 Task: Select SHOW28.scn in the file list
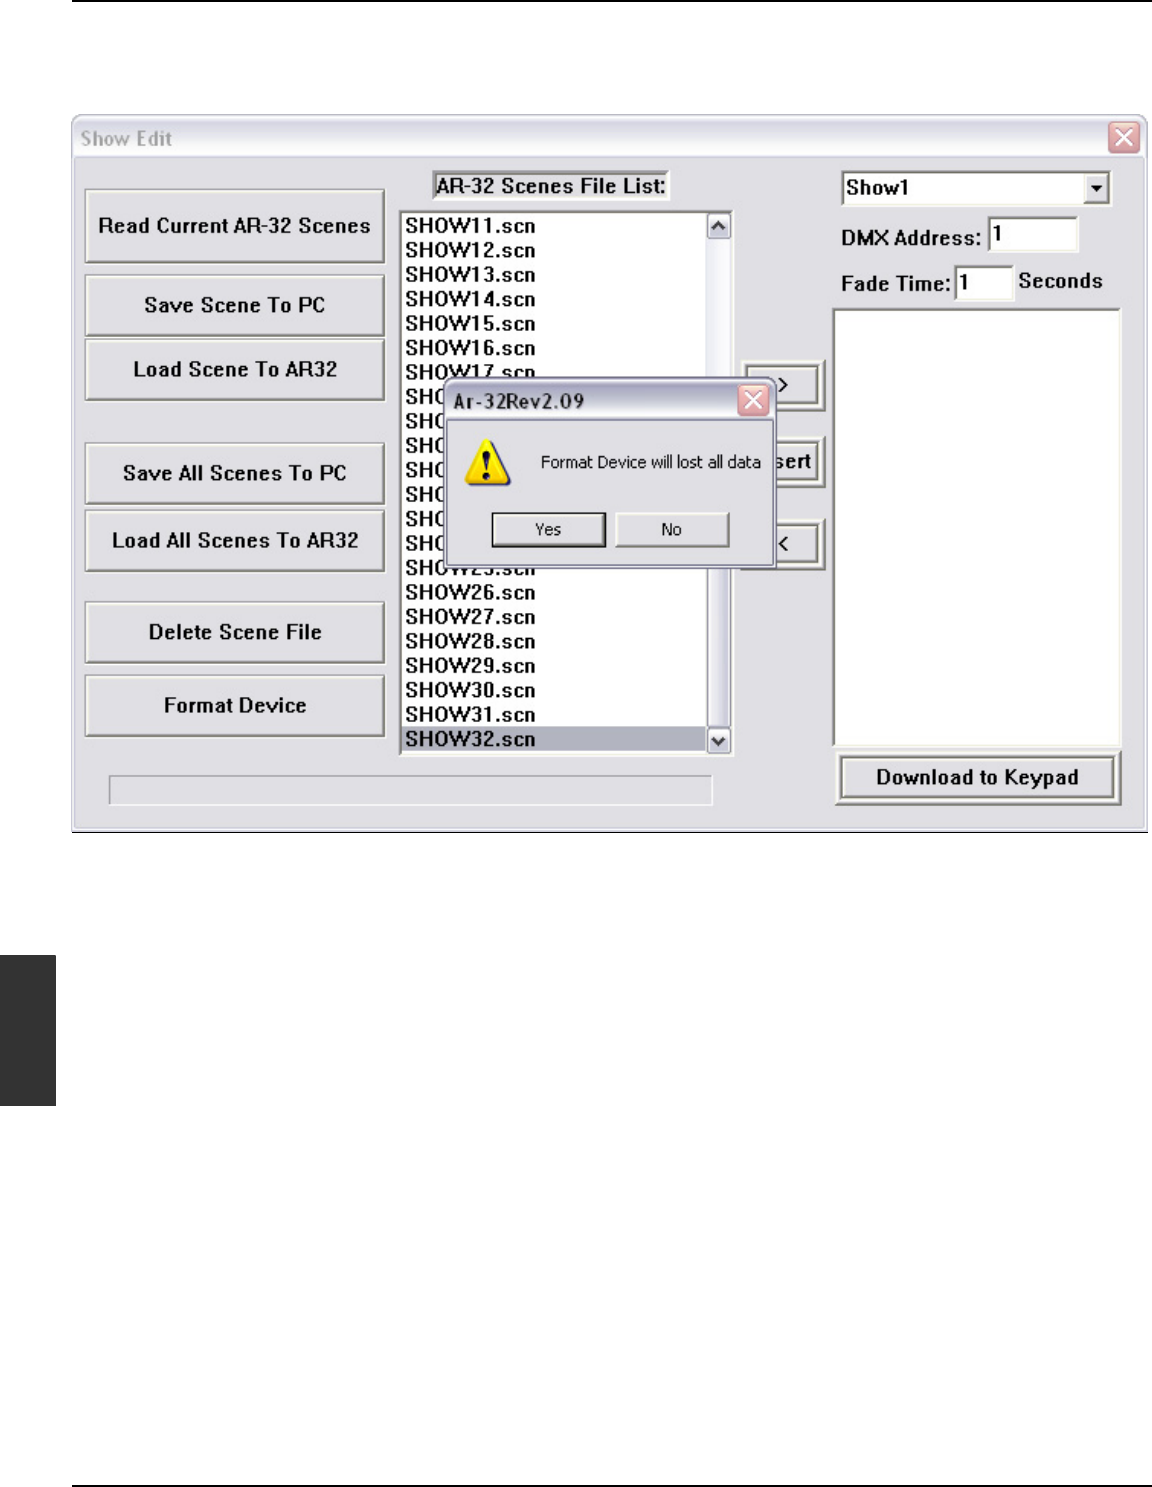tap(555, 642)
